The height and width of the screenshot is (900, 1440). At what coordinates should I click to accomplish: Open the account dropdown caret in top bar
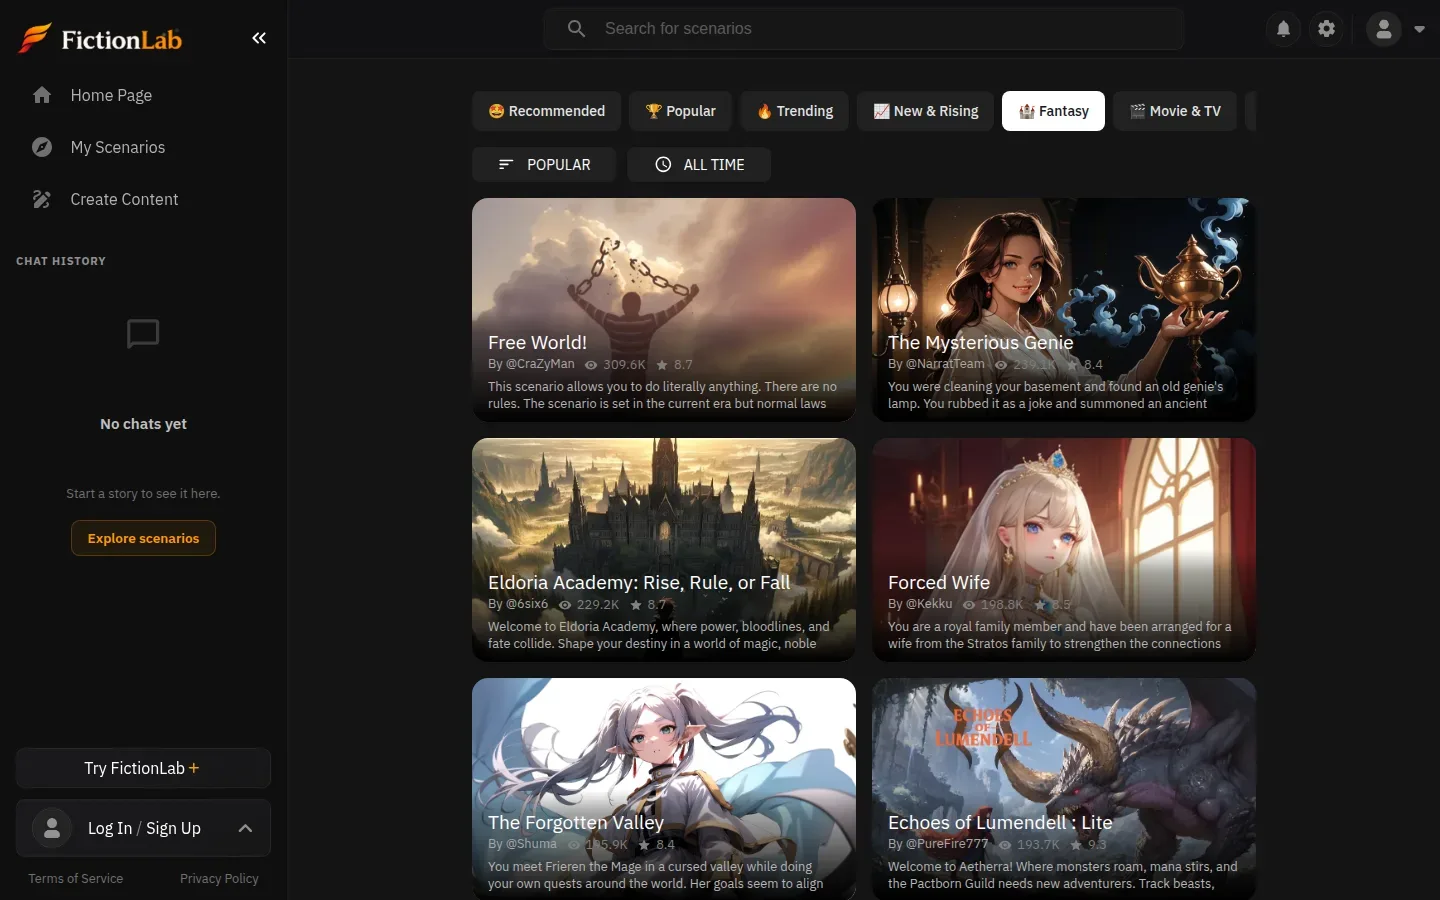(x=1419, y=29)
